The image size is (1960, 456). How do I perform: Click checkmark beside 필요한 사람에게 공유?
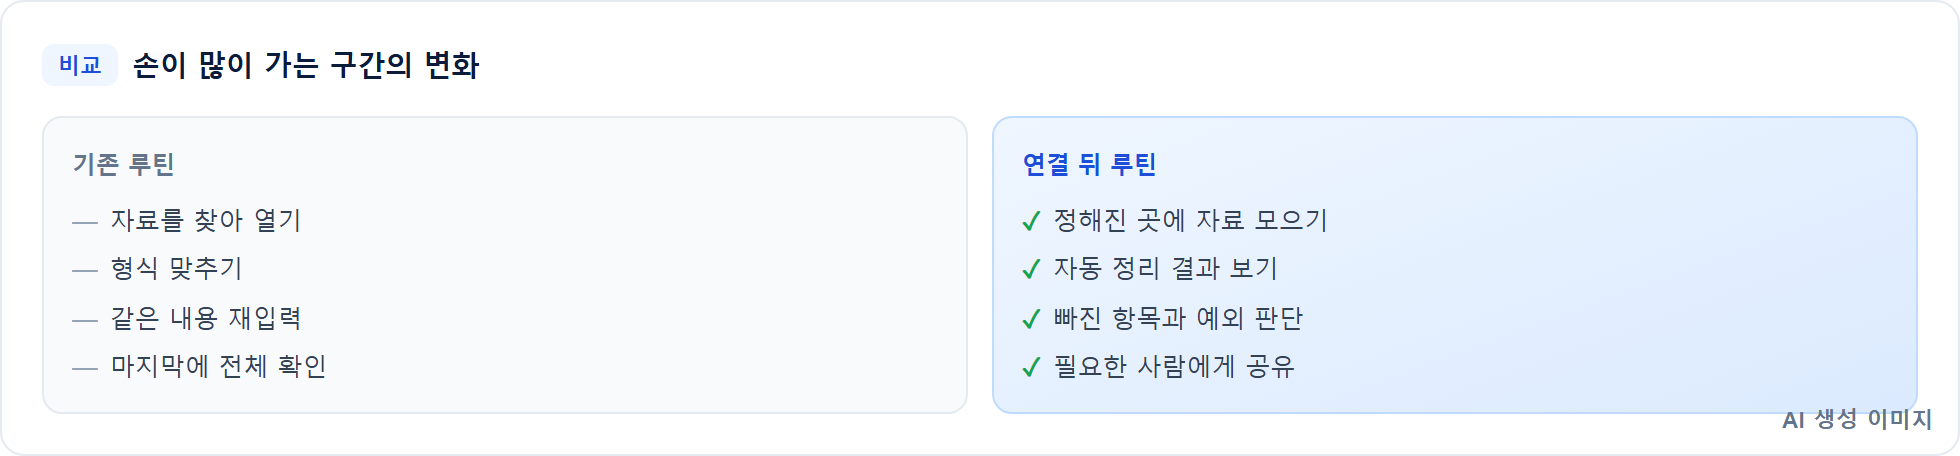point(1031,367)
